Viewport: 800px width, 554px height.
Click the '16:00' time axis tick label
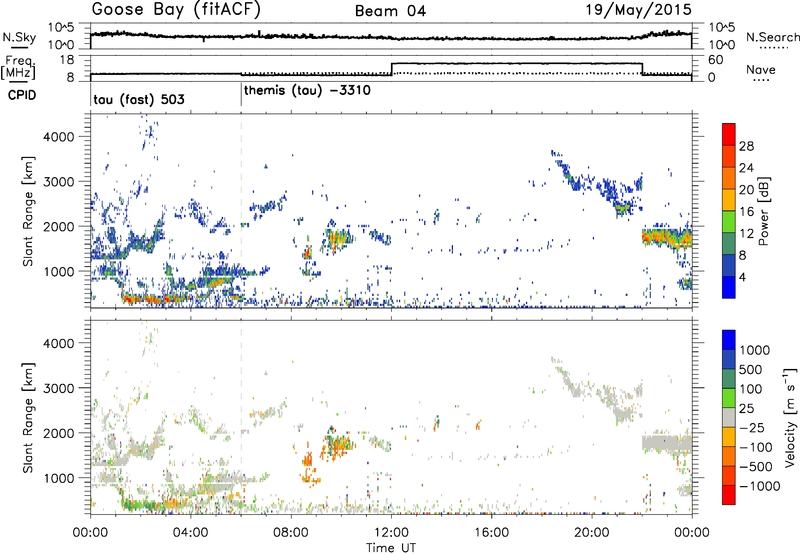tap(491, 533)
